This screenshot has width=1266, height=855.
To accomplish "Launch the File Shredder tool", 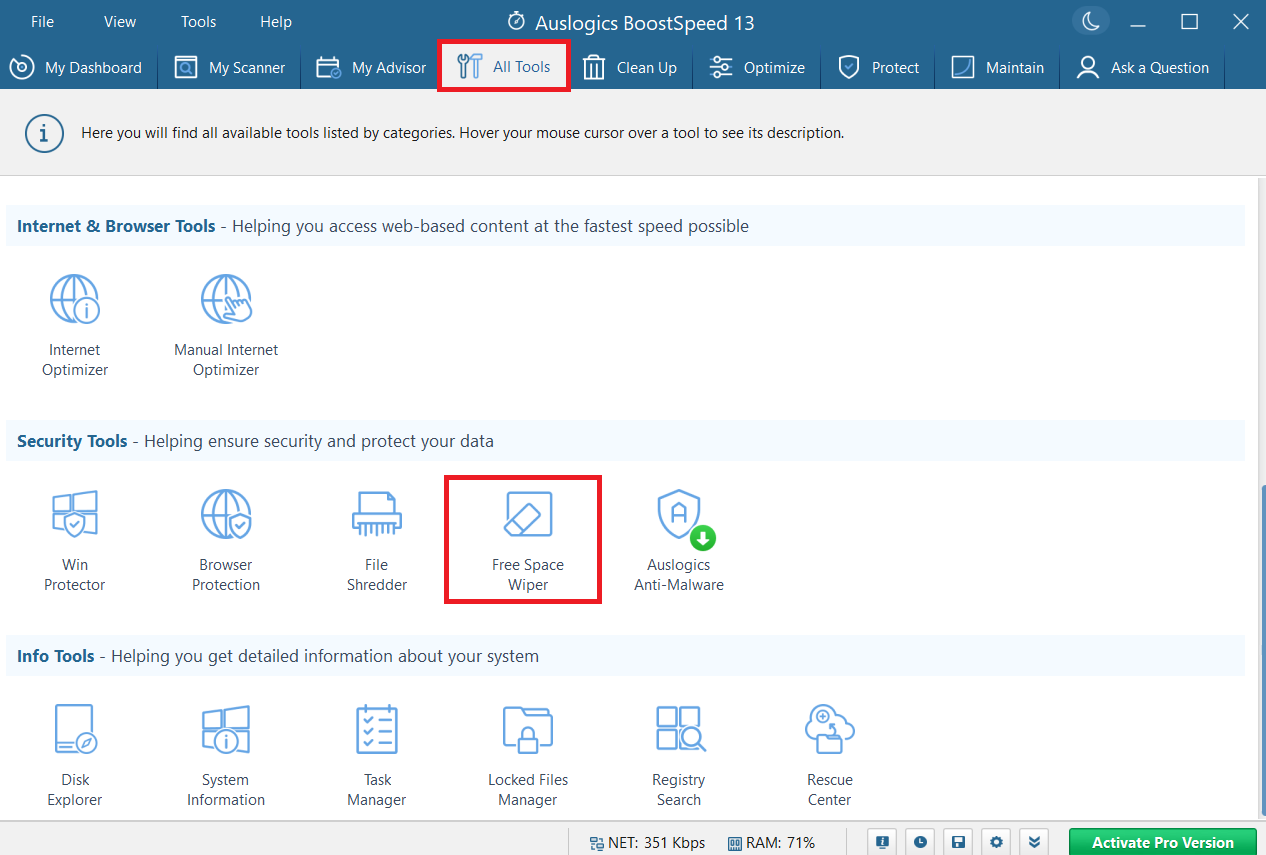I will 377,541.
